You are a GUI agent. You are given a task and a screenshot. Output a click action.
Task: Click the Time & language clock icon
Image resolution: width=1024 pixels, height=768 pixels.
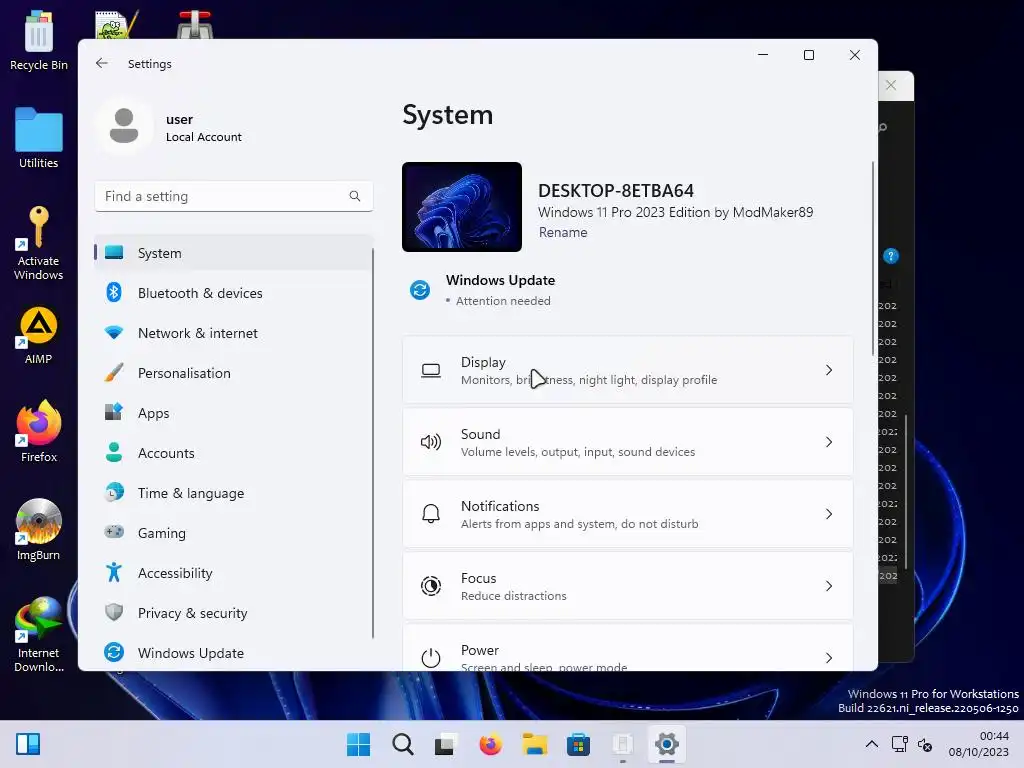[x=114, y=492]
